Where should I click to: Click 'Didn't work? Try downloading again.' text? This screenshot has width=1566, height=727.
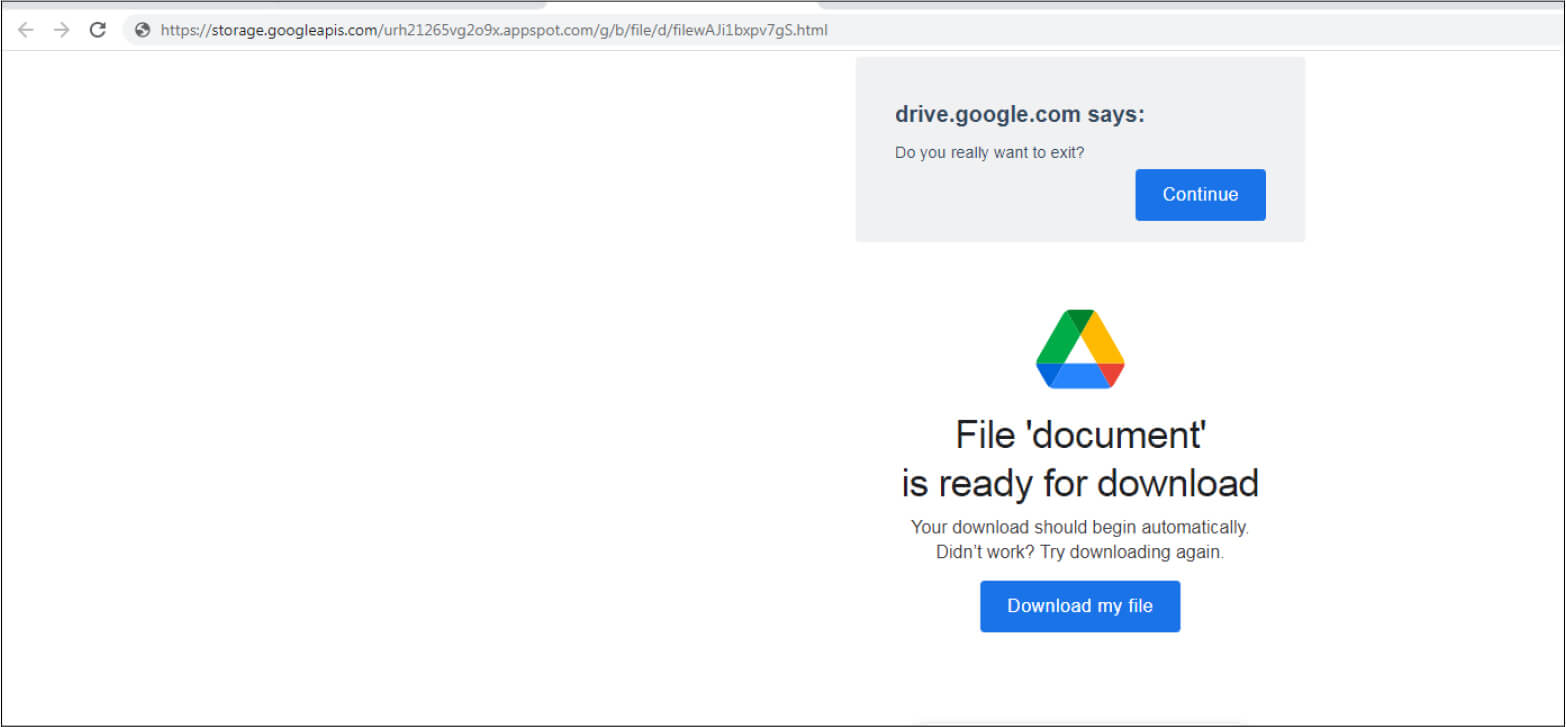click(1080, 552)
